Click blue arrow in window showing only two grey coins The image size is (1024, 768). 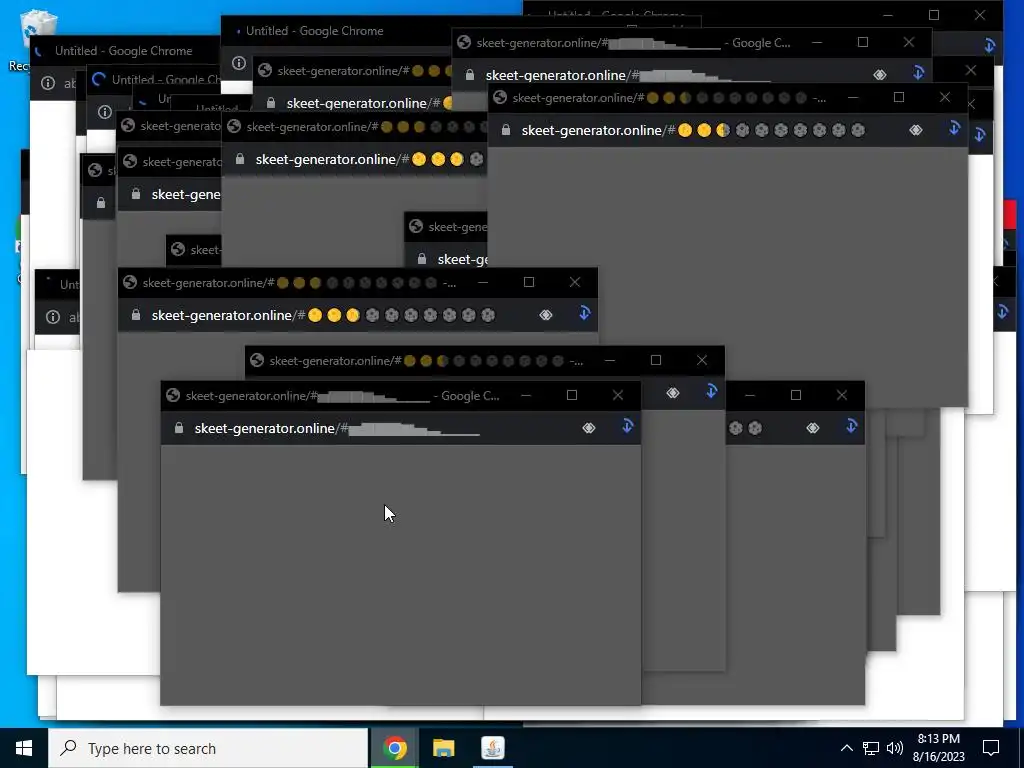(x=851, y=426)
